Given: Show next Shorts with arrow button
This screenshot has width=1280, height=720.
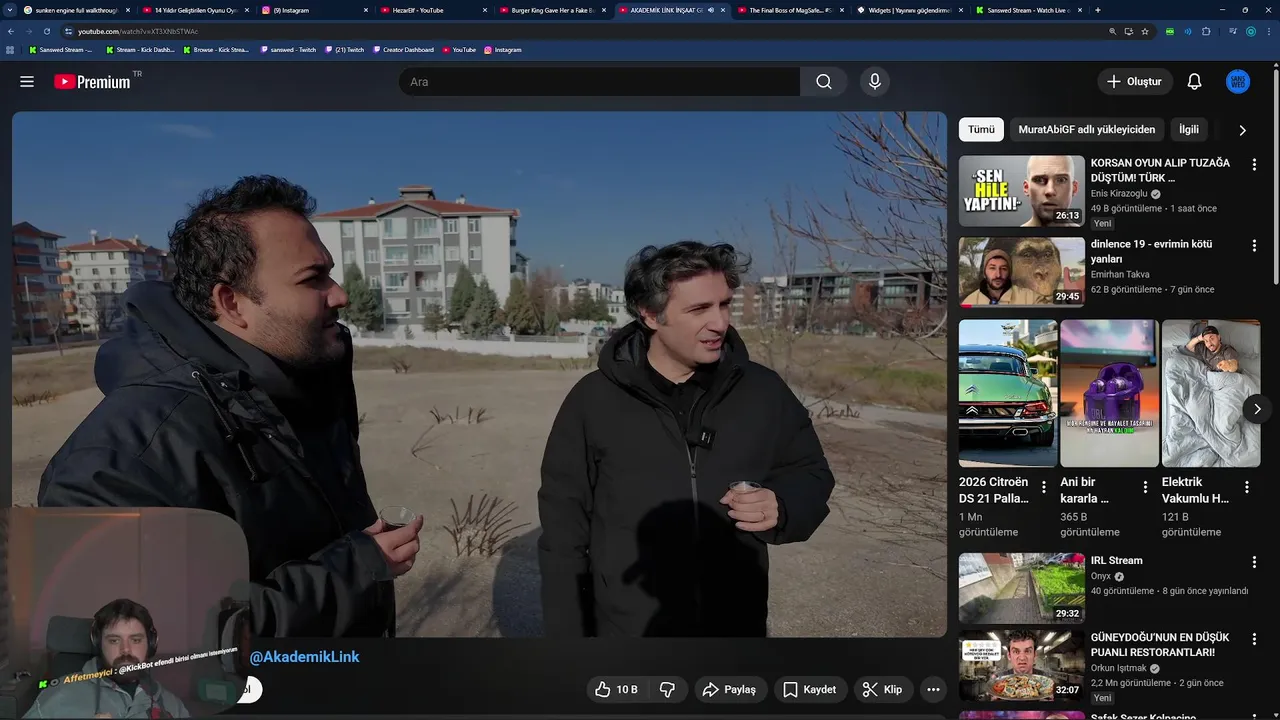Looking at the screenshot, I should pyautogui.click(x=1257, y=409).
